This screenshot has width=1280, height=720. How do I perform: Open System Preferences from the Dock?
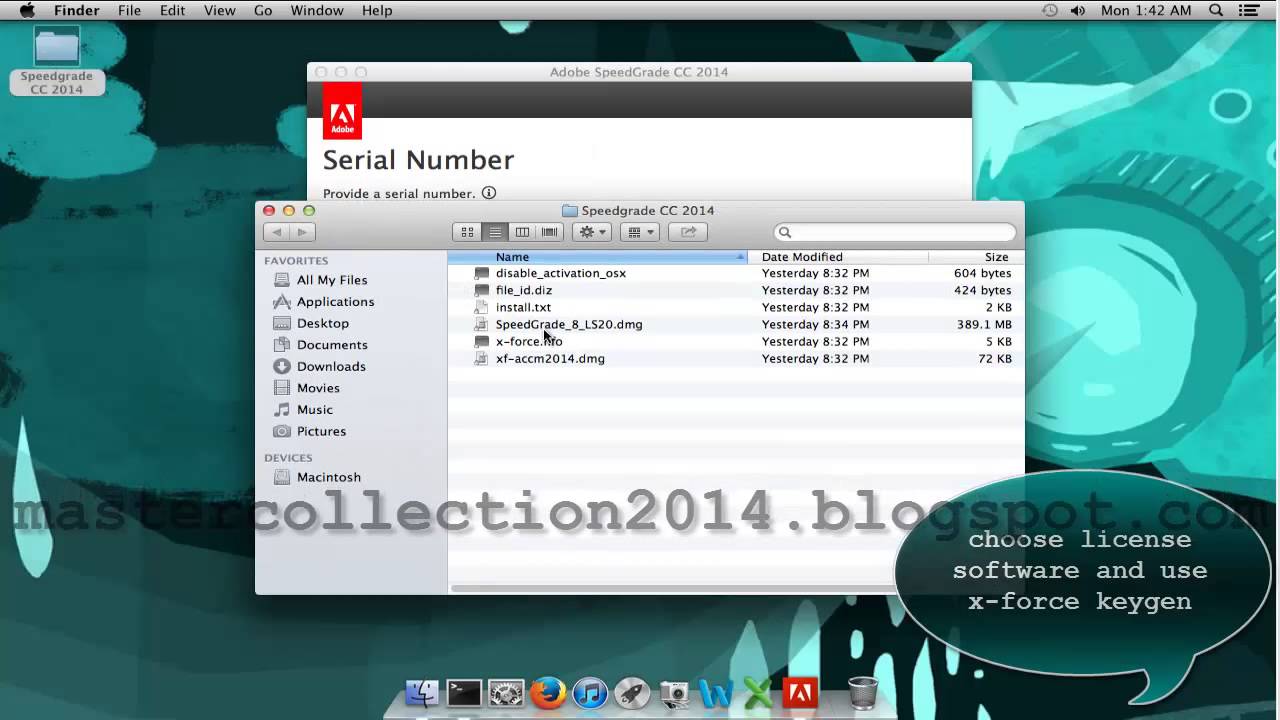click(506, 692)
